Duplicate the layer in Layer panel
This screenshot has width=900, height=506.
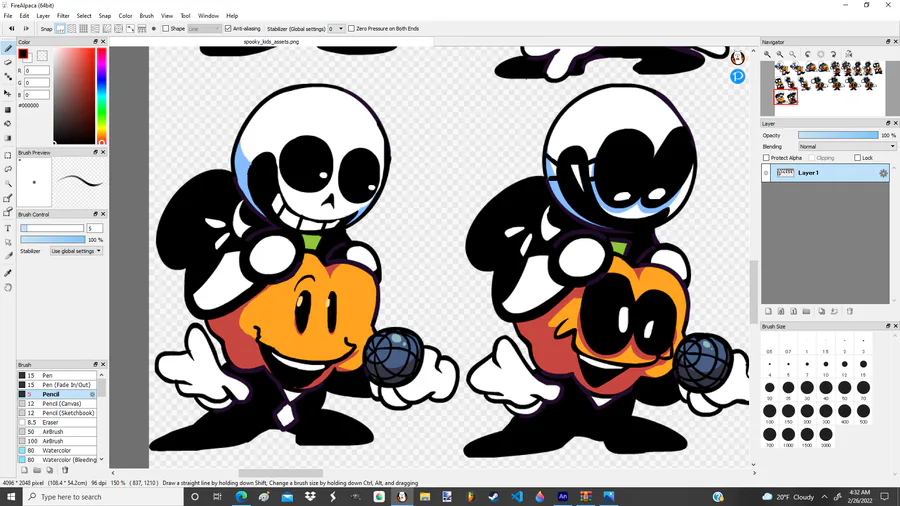coord(821,312)
